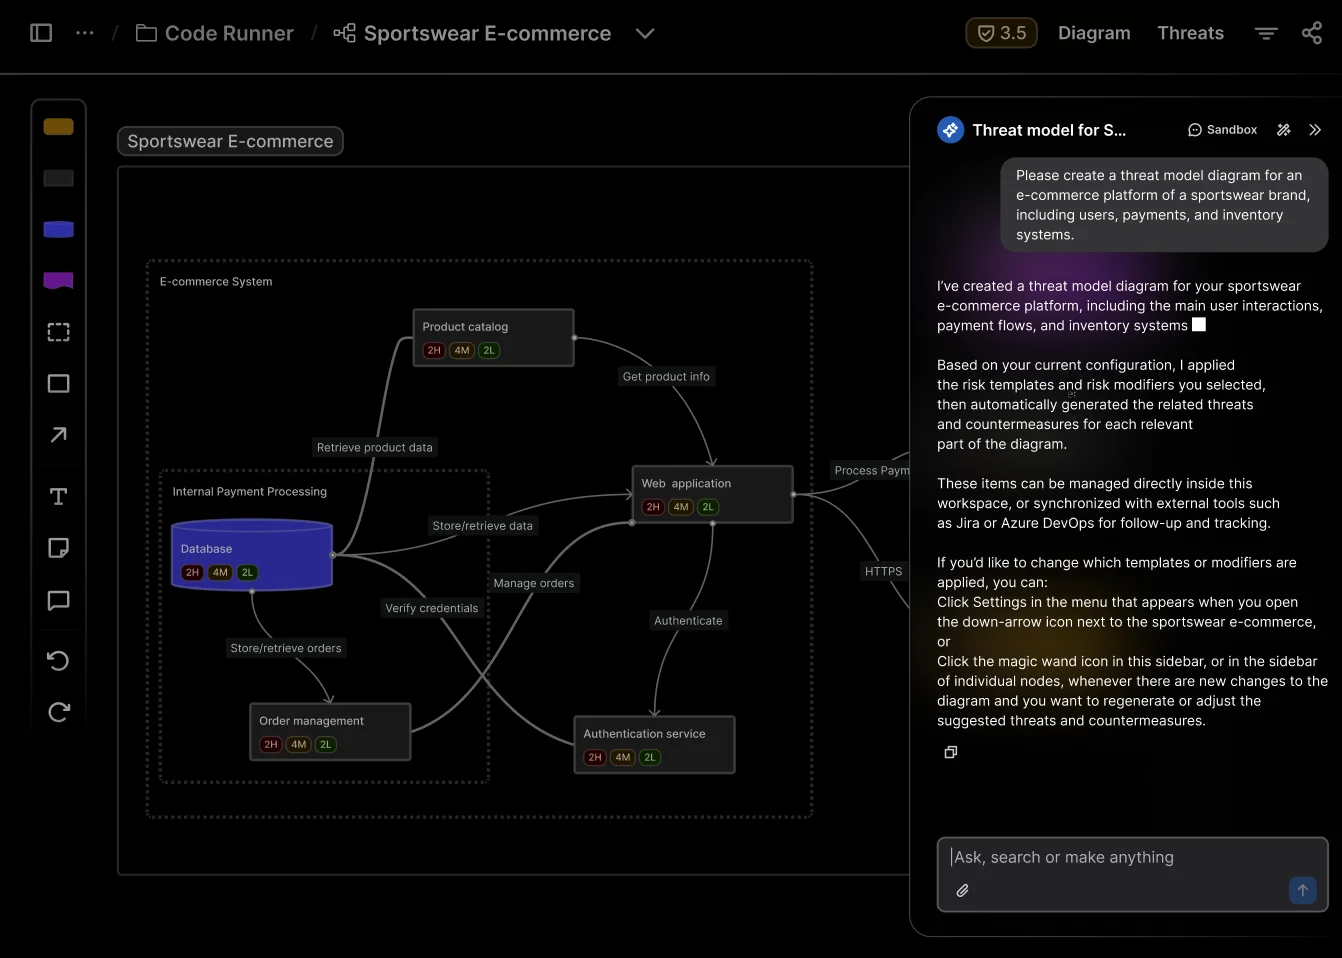Redo the last action
Viewport: 1342px width, 958px height.
point(59,712)
